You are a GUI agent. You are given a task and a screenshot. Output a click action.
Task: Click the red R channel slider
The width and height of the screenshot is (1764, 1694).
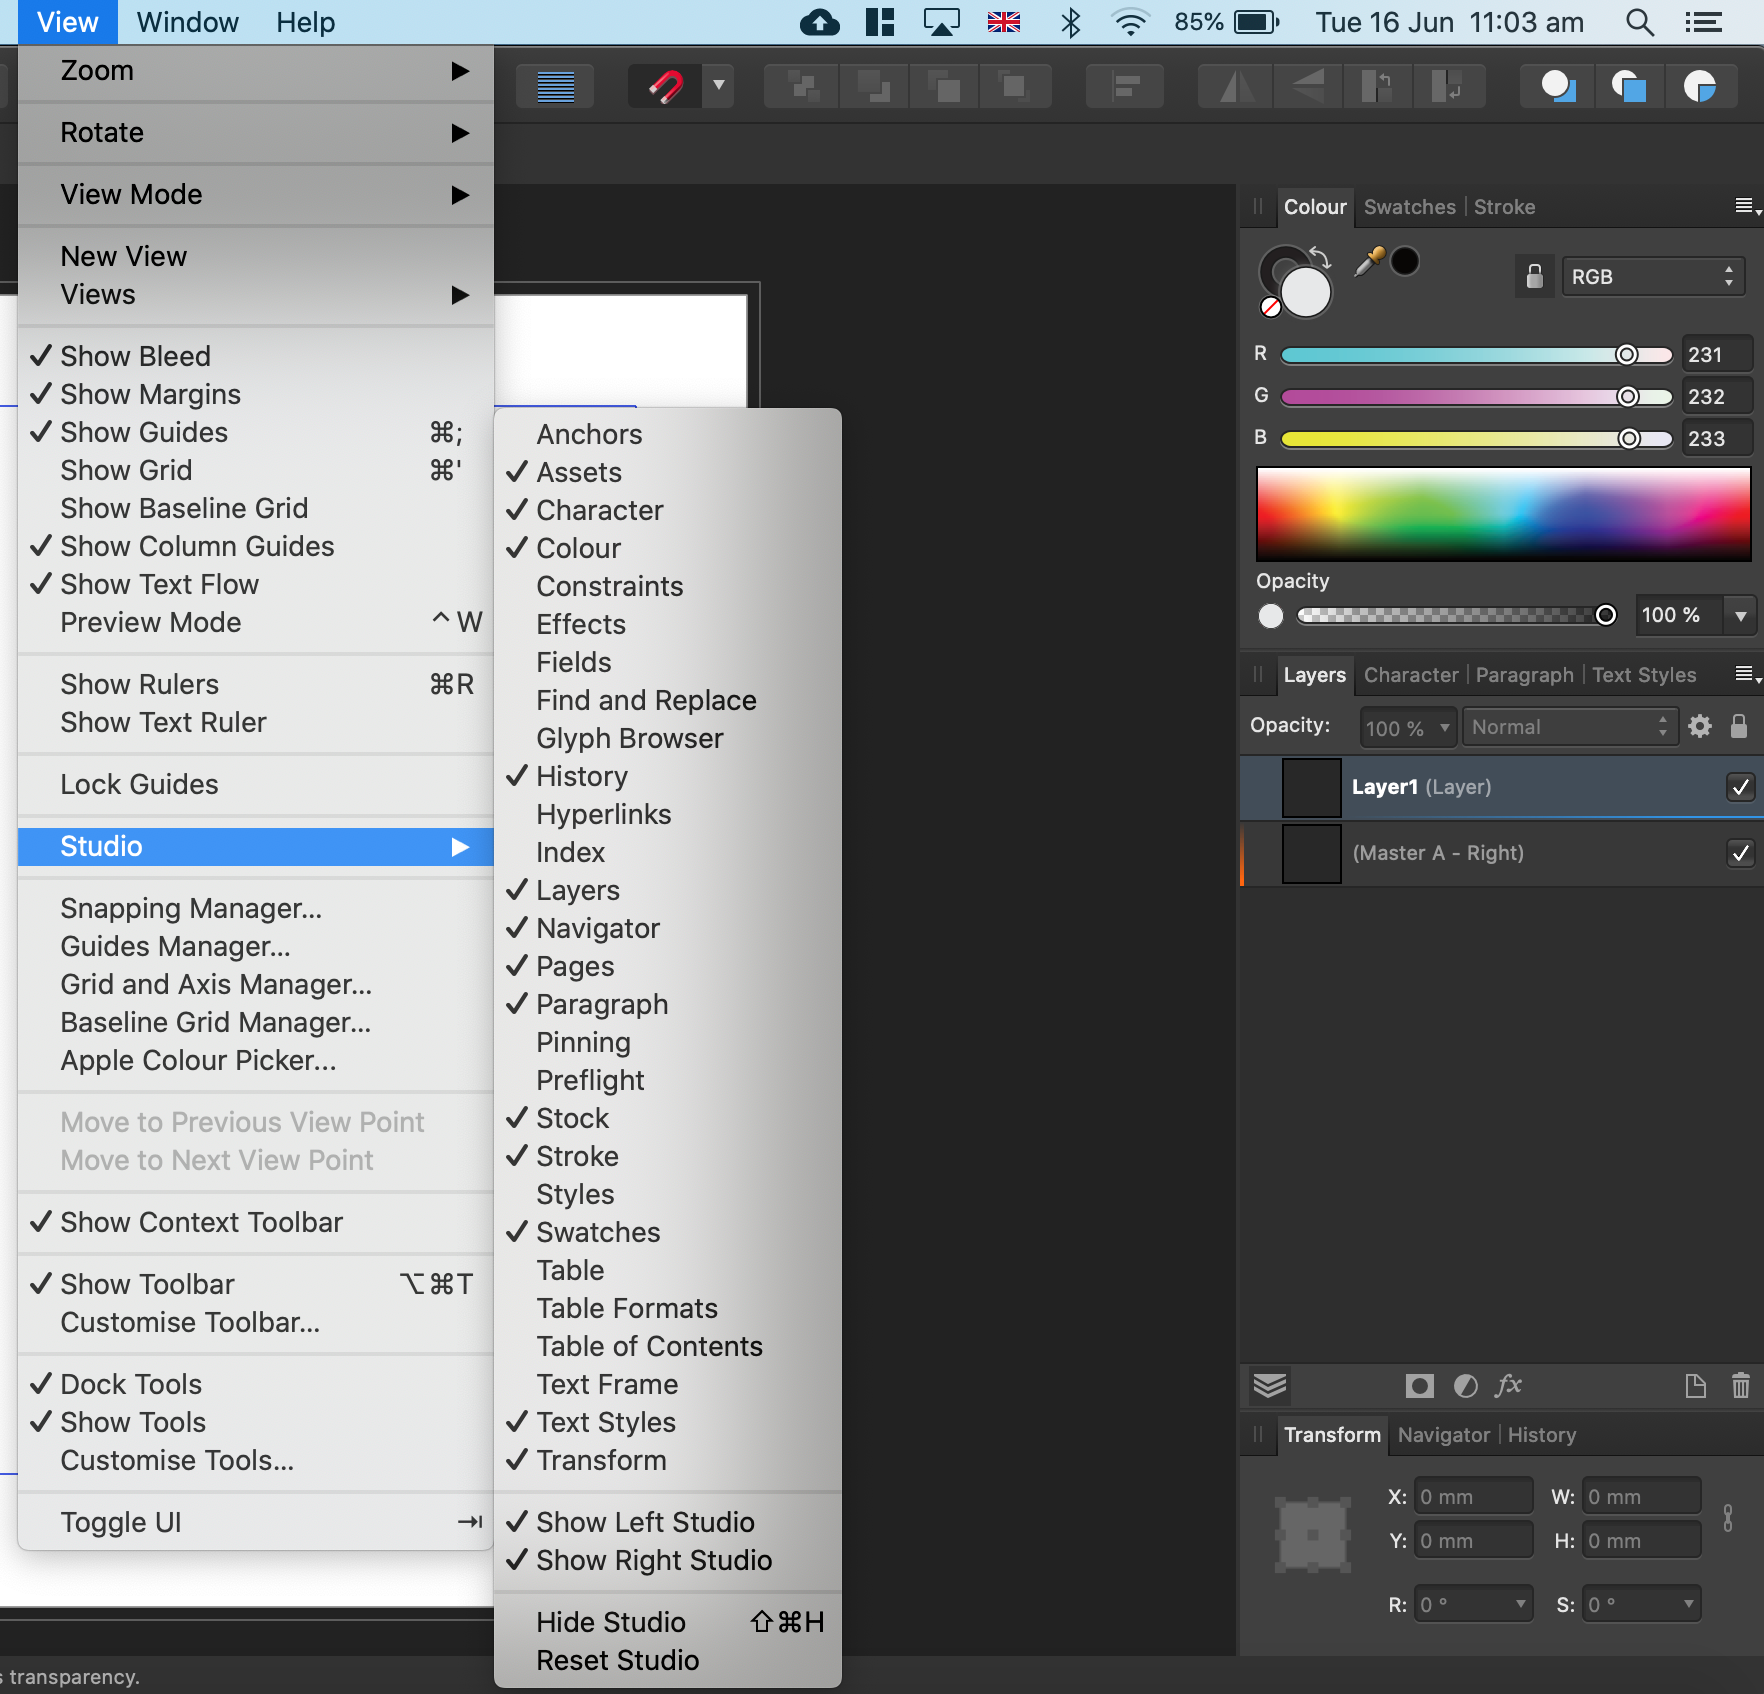click(x=1476, y=355)
